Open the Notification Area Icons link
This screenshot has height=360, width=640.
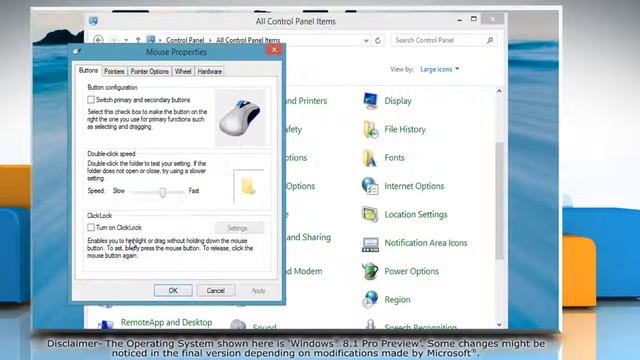click(x=426, y=243)
